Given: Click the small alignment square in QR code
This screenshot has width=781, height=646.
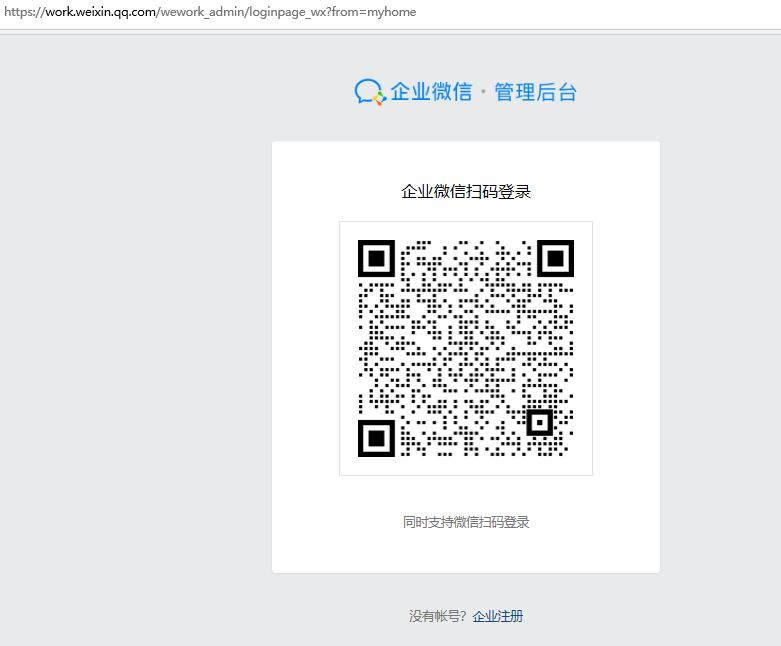Looking at the screenshot, I should pyautogui.click(x=540, y=423).
